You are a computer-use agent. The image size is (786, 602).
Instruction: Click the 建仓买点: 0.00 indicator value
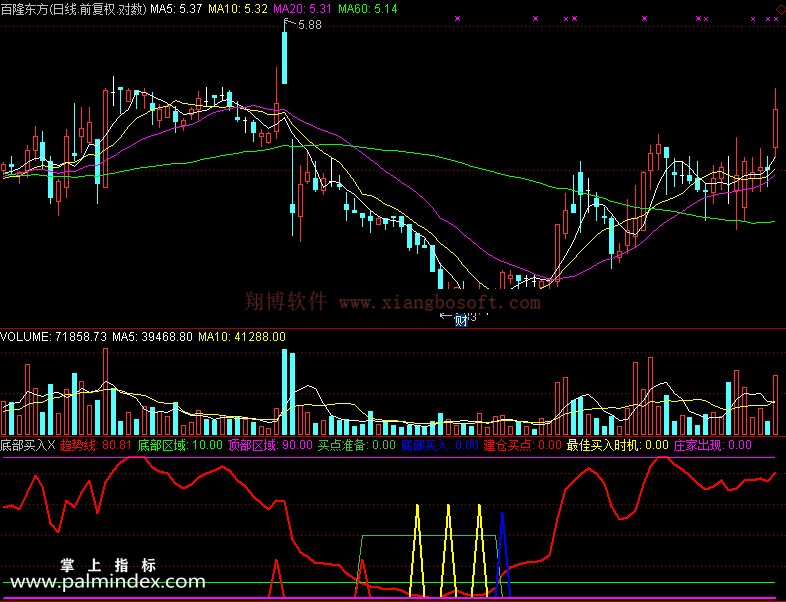[x=522, y=445]
